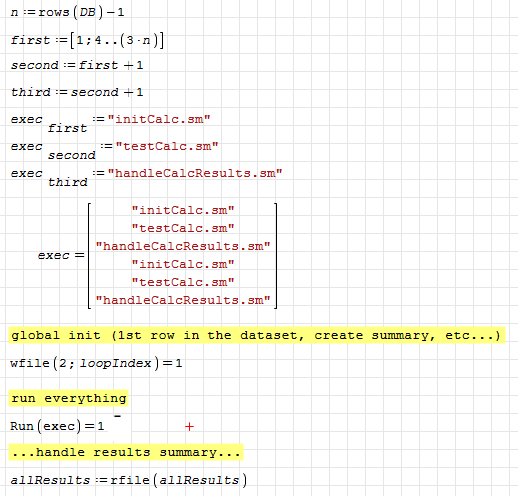The image size is (518, 496).
Task: Select the second := first + 1 line
Action: [77, 65]
